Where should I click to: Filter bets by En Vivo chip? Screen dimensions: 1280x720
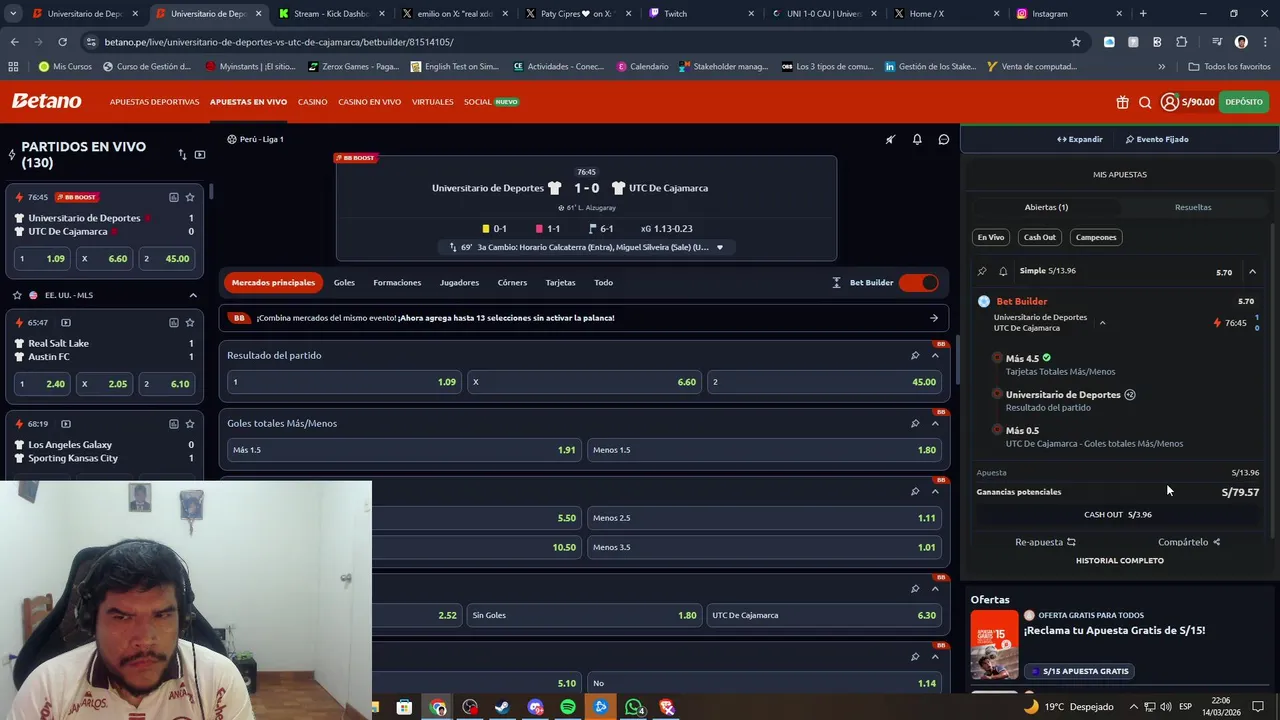coord(991,237)
